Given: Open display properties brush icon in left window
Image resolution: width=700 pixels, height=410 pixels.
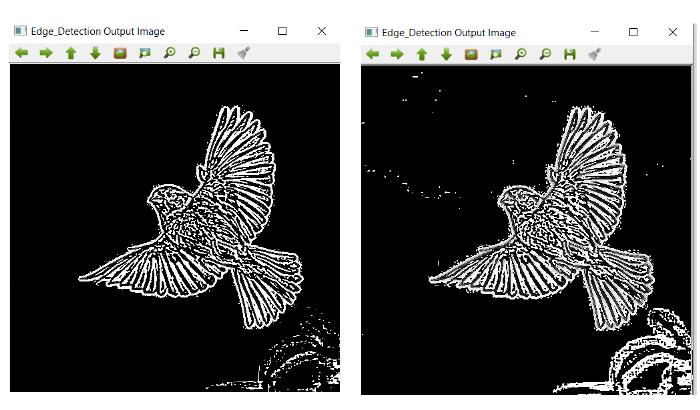Looking at the screenshot, I should 243,53.
